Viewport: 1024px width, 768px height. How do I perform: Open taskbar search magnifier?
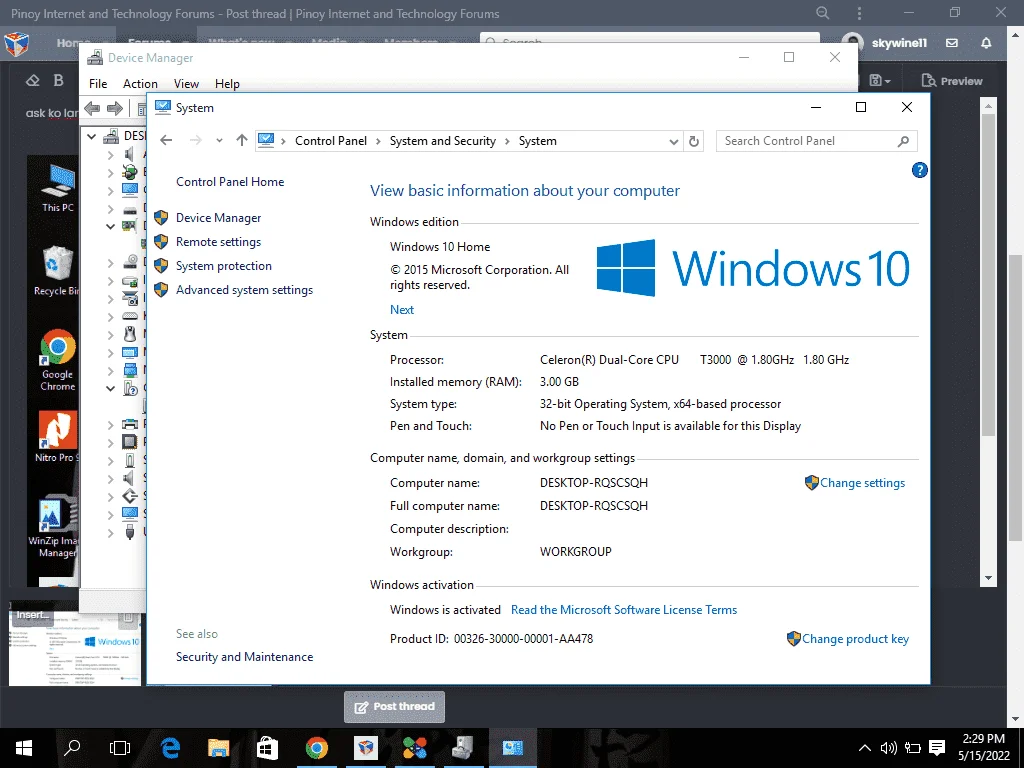tap(72, 748)
